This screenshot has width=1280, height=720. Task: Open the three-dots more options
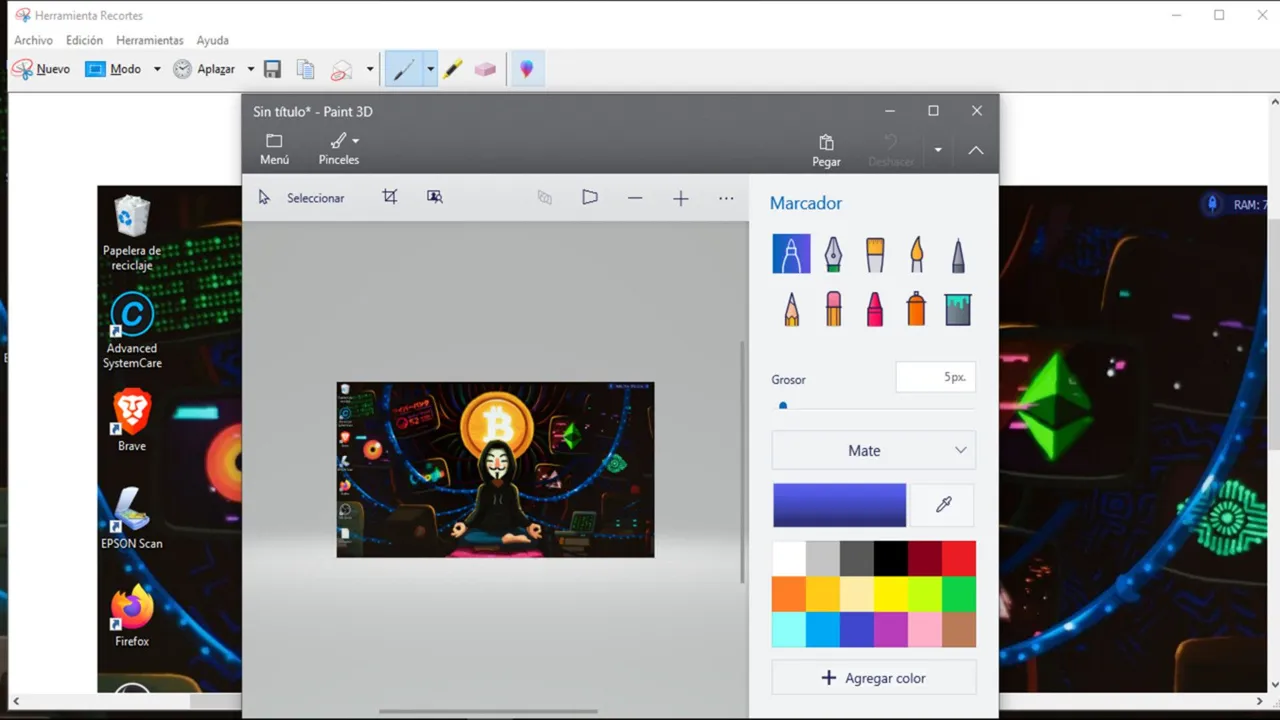pyautogui.click(x=726, y=198)
